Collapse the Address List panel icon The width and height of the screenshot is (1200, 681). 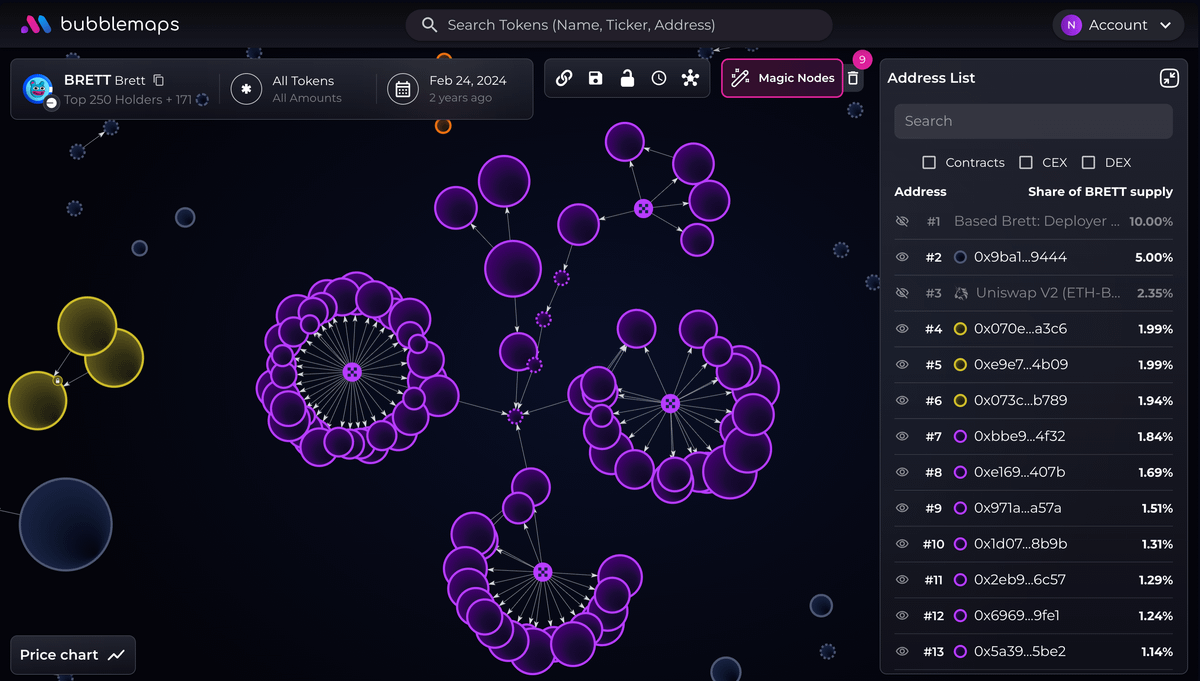1169,78
